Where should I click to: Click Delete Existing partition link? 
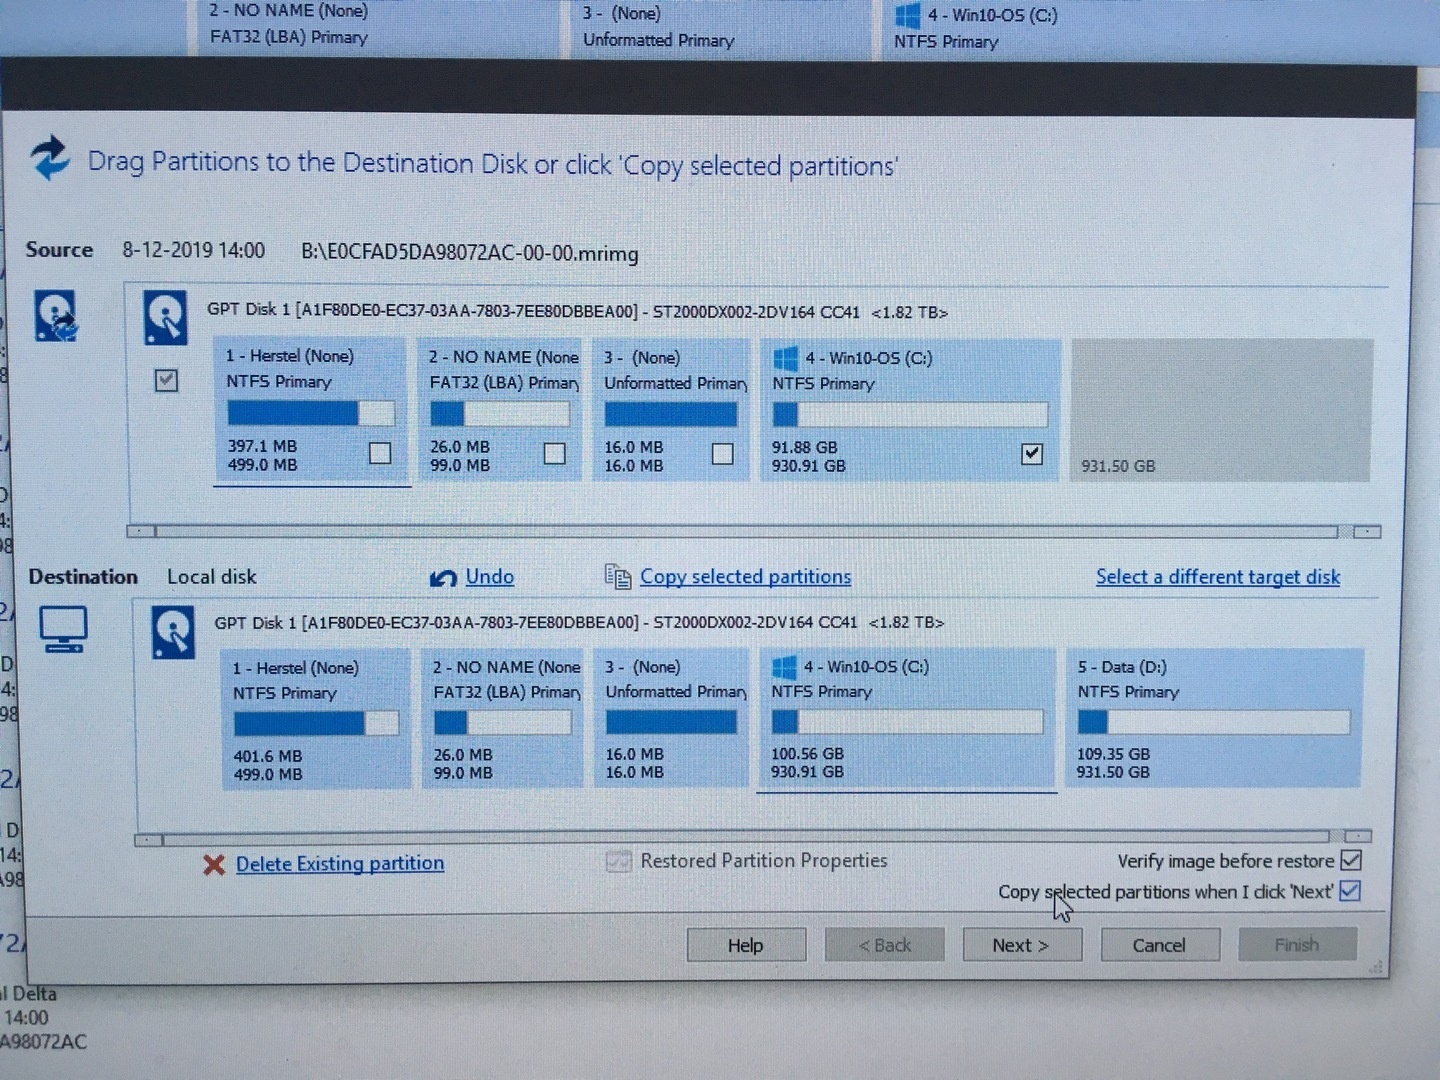click(x=340, y=864)
